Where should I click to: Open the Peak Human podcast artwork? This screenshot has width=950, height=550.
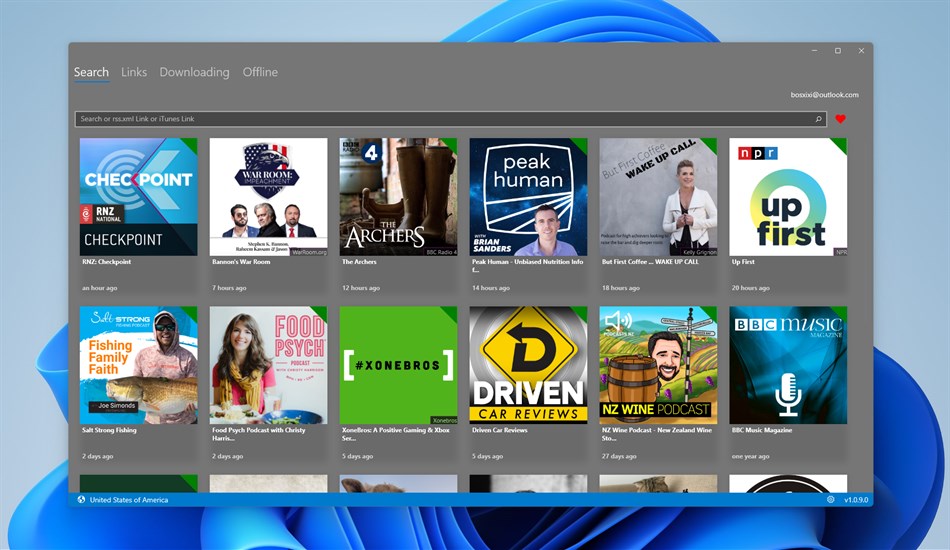click(x=528, y=197)
